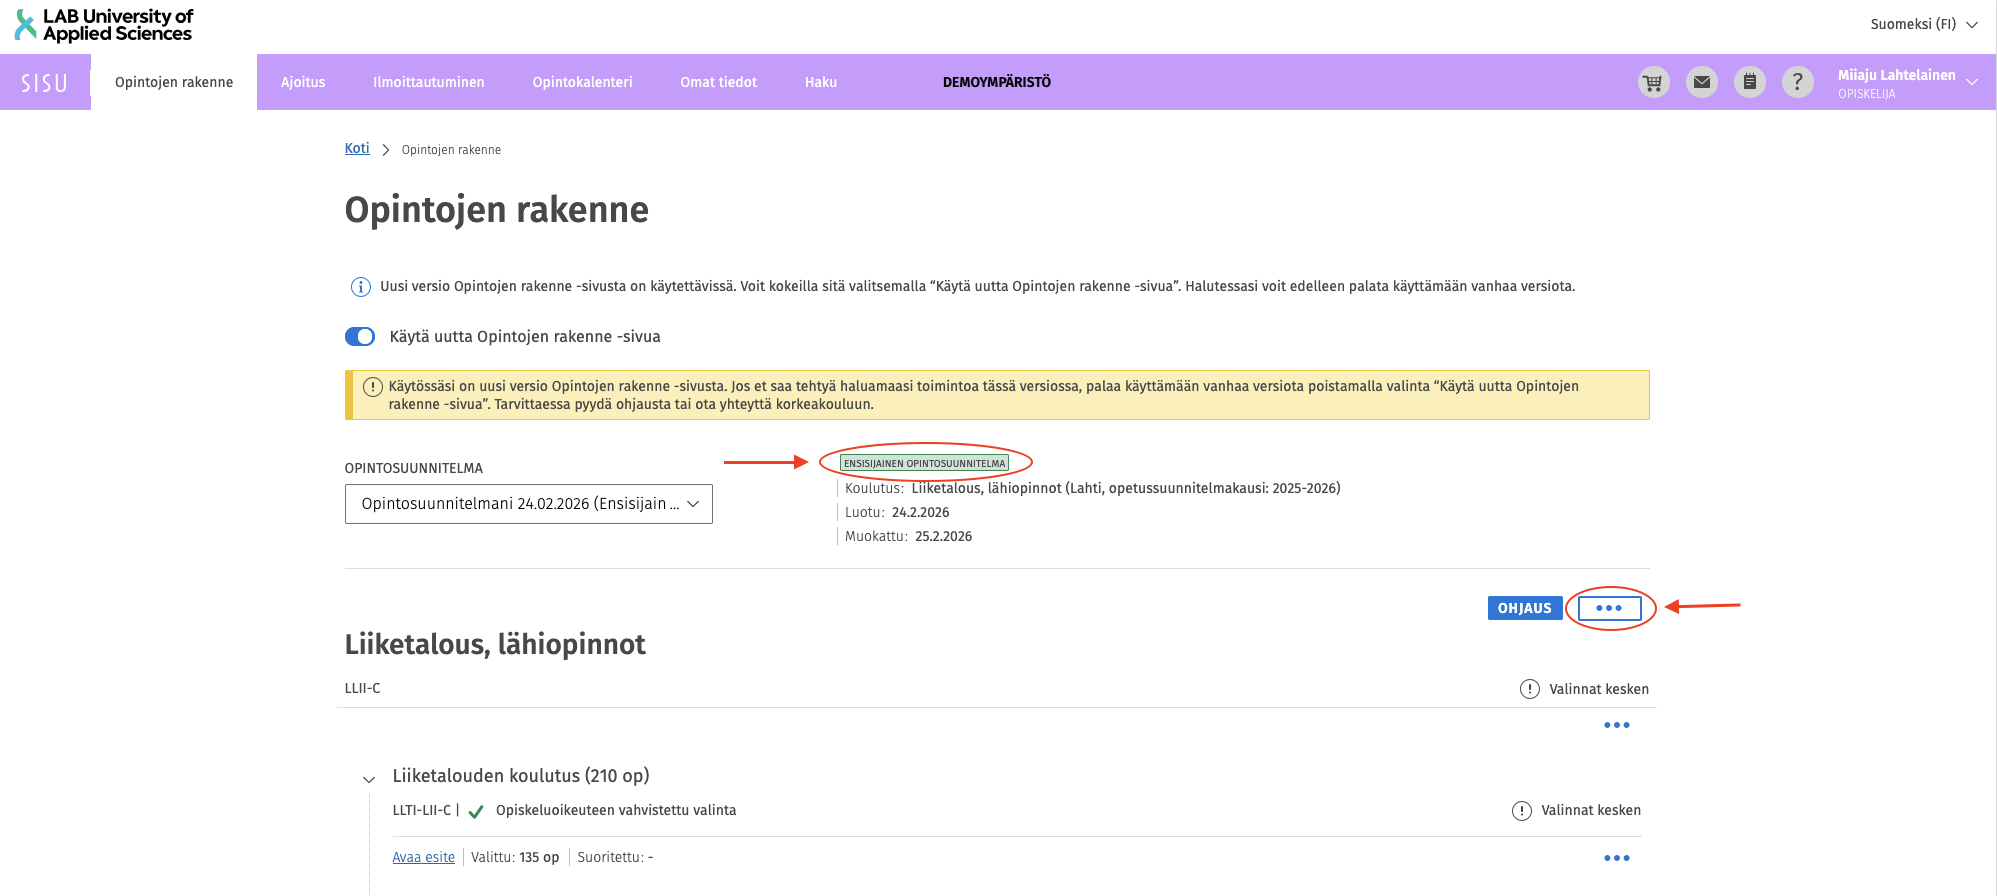Screen dimensions: 1997x896
Task: Click the OHJAUS button
Action: click(x=1524, y=608)
